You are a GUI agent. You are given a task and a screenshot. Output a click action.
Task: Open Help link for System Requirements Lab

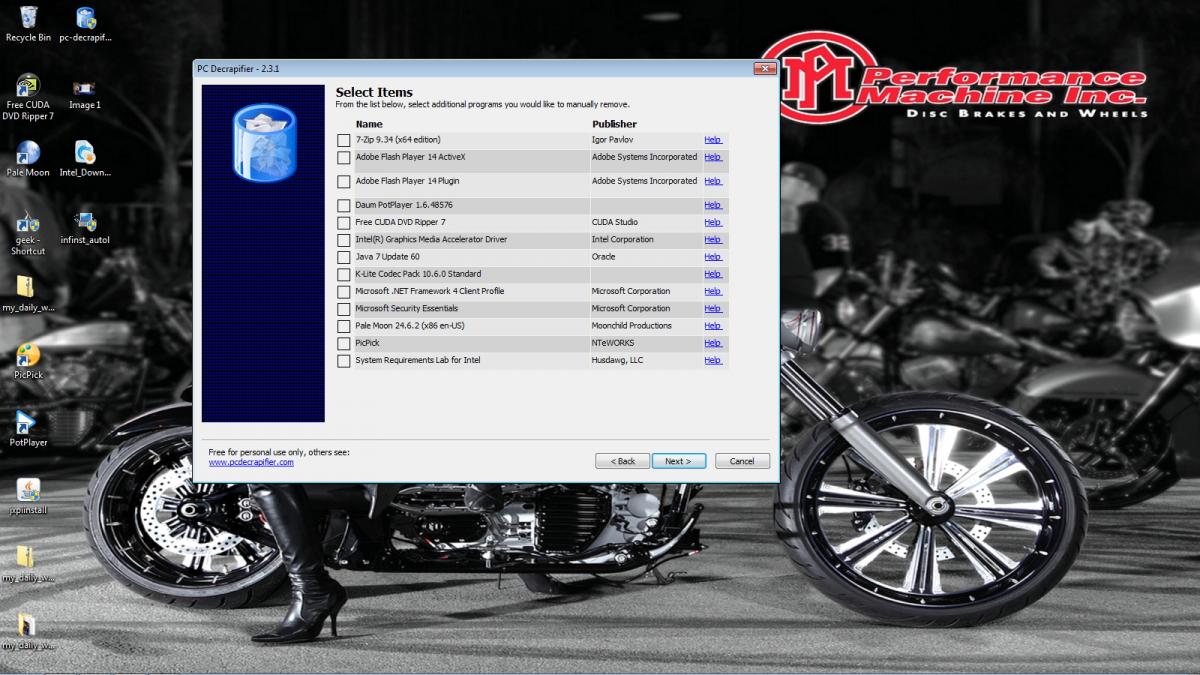pos(712,360)
